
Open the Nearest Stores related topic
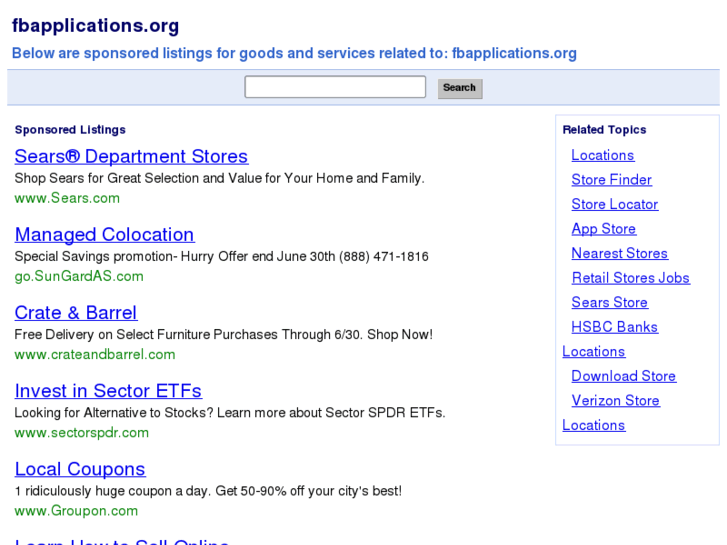619,253
